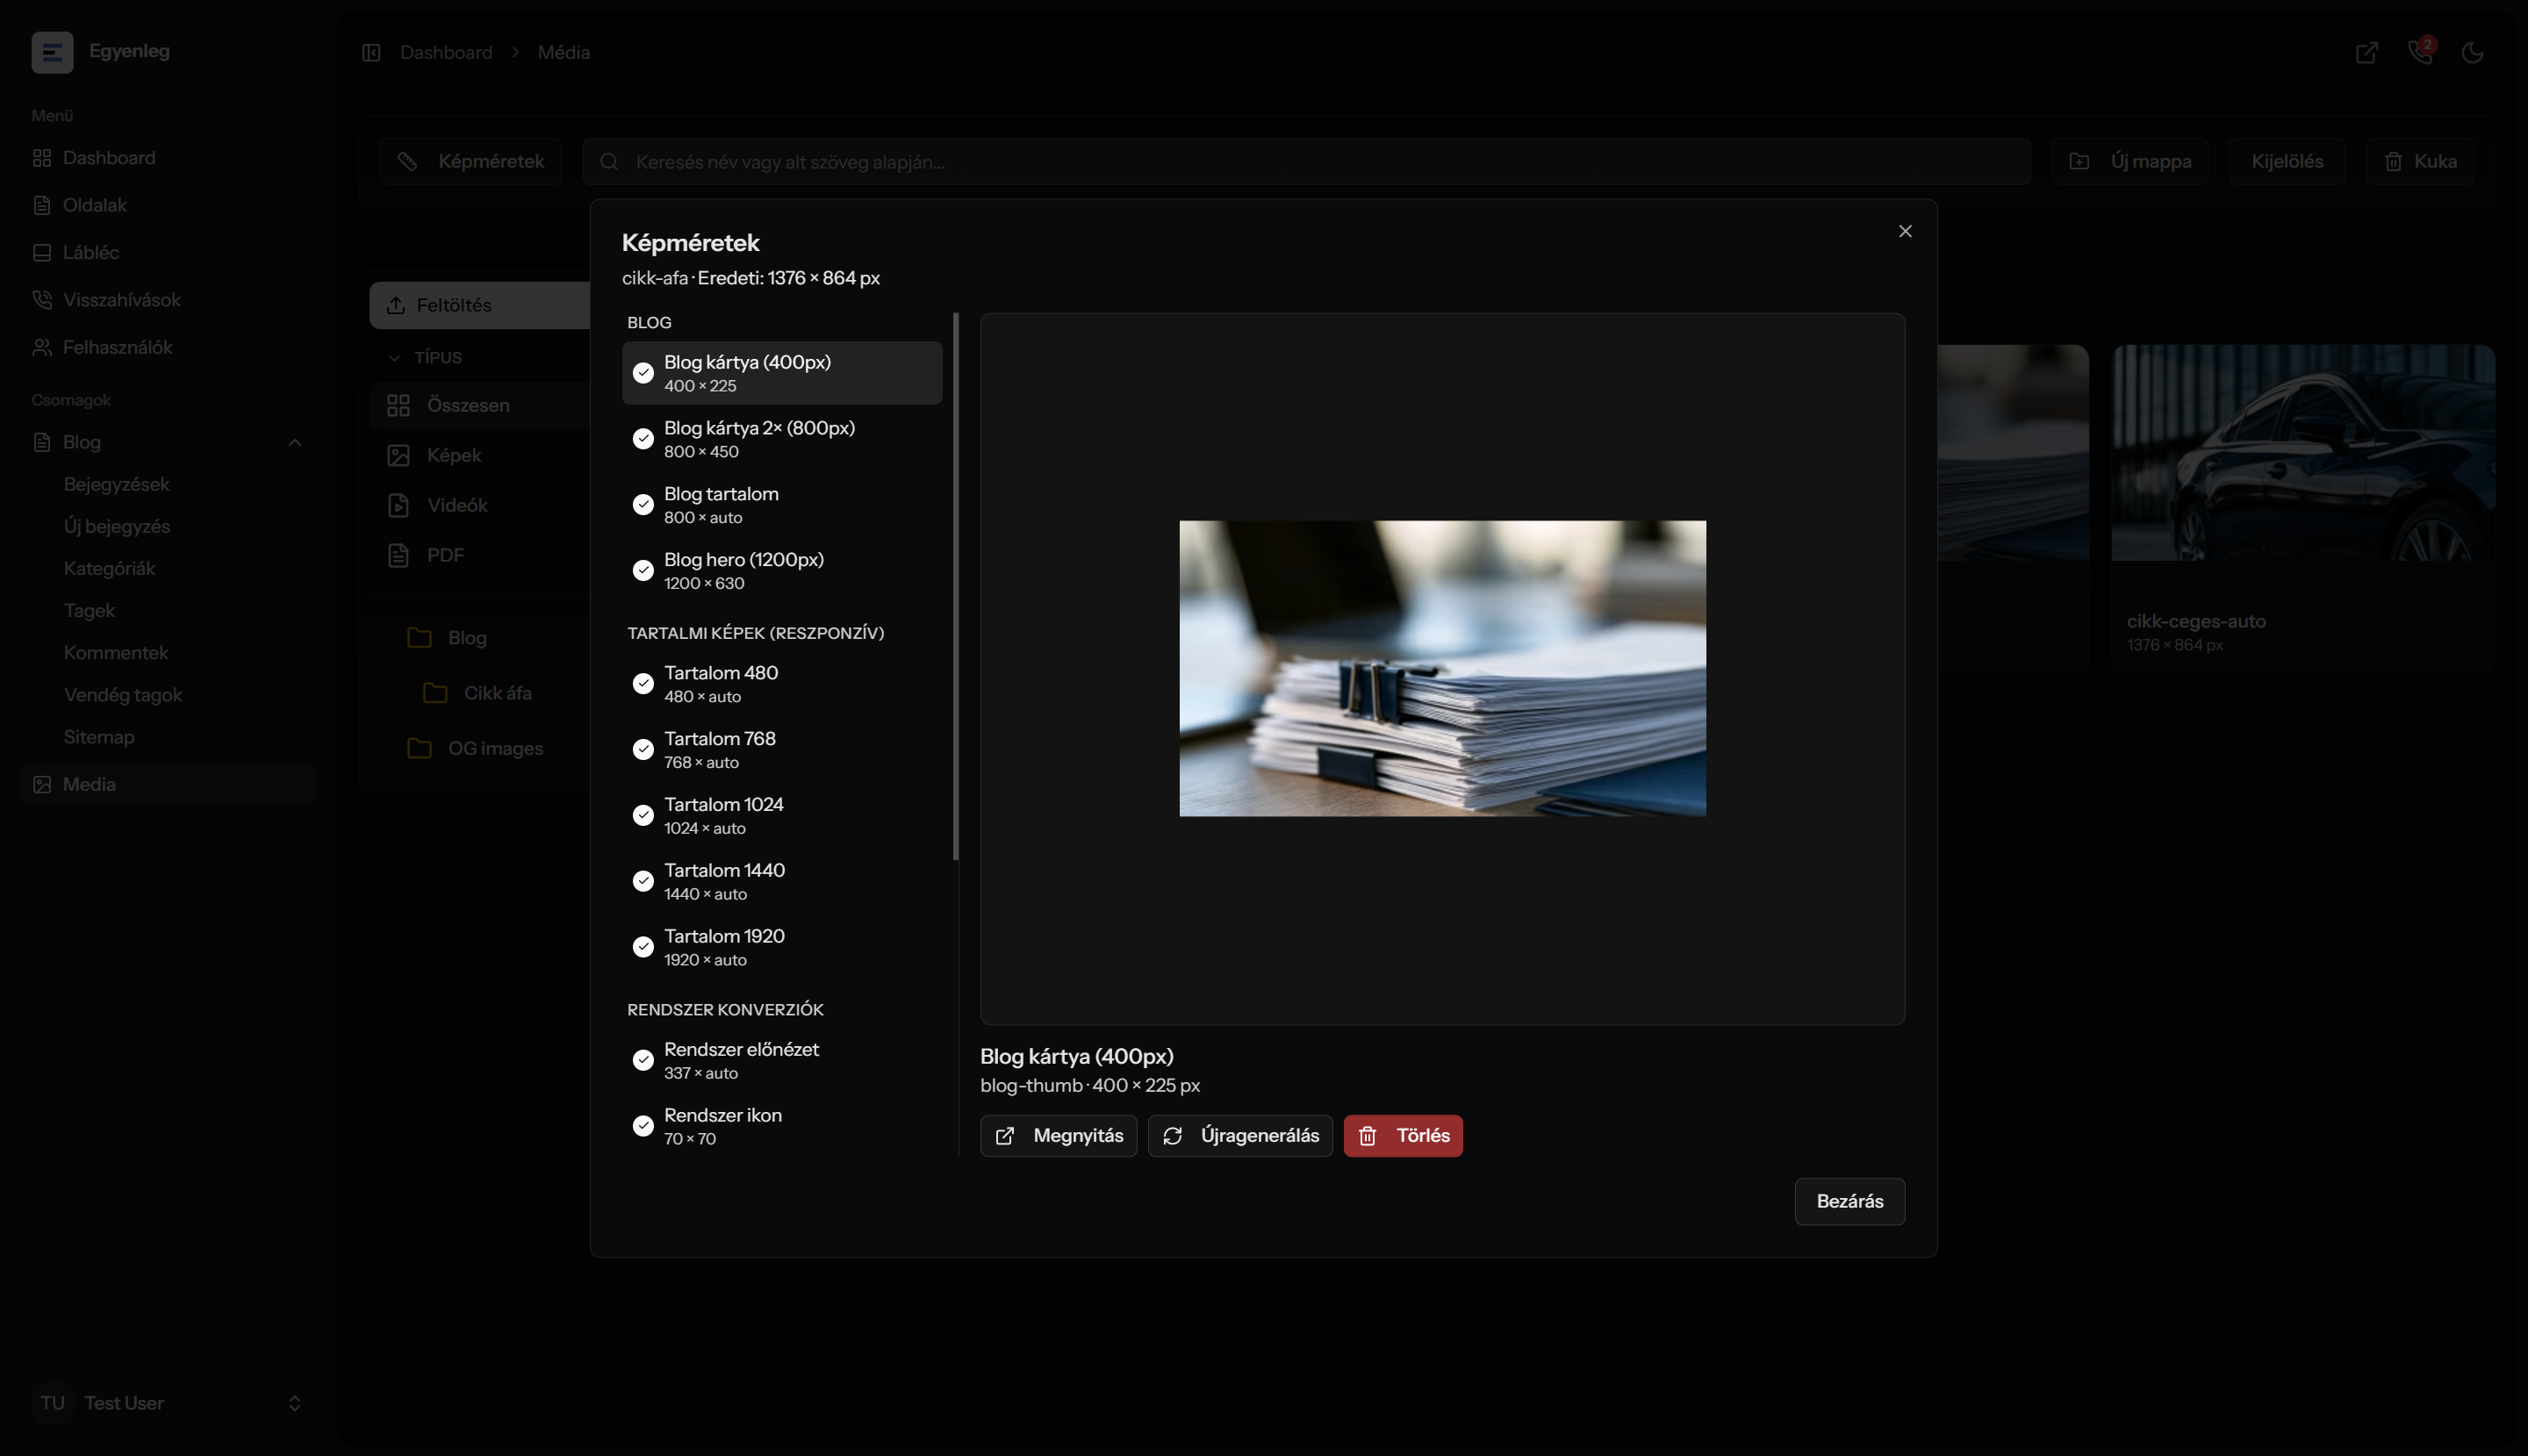Select the Tartalom 1024 size
Image resolution: width=2528 pixels, height=1456 pixels.
782,816
